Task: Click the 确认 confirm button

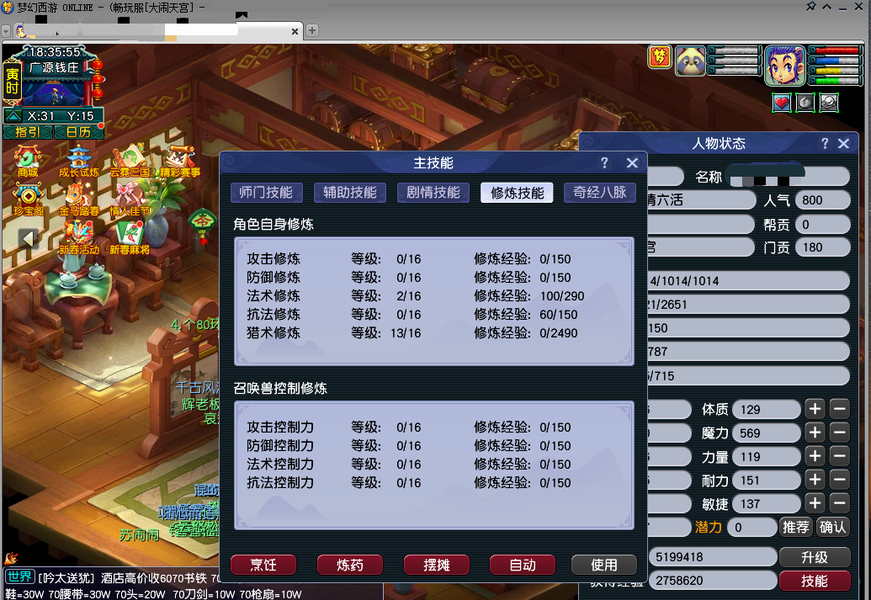Action: coord(832,527)
